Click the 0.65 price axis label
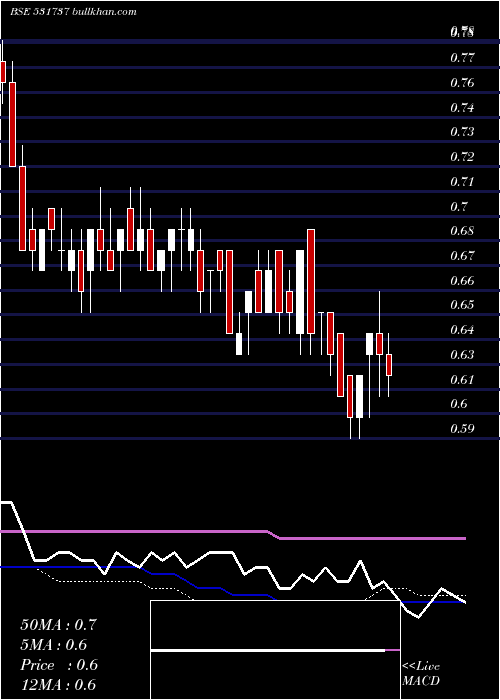The height and width of the screenshot is (700, 500). (x=462, y=305)
